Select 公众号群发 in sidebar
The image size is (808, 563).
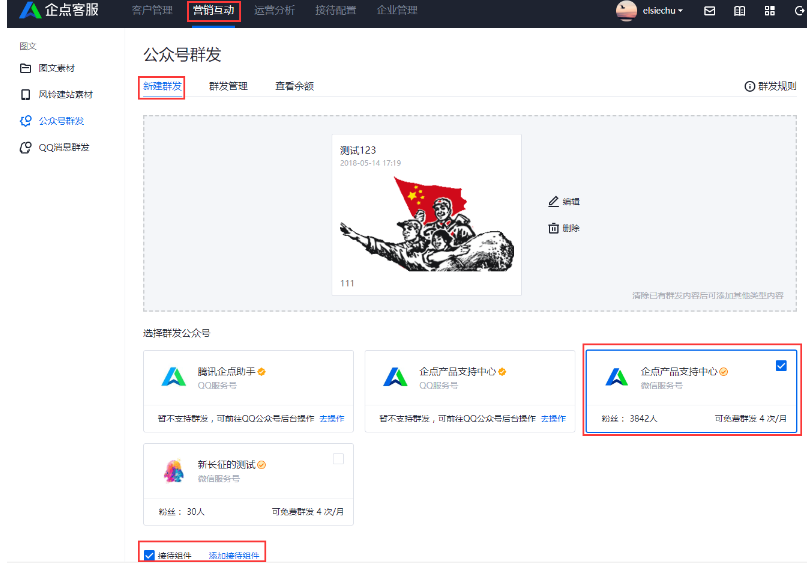coord(61,121)
